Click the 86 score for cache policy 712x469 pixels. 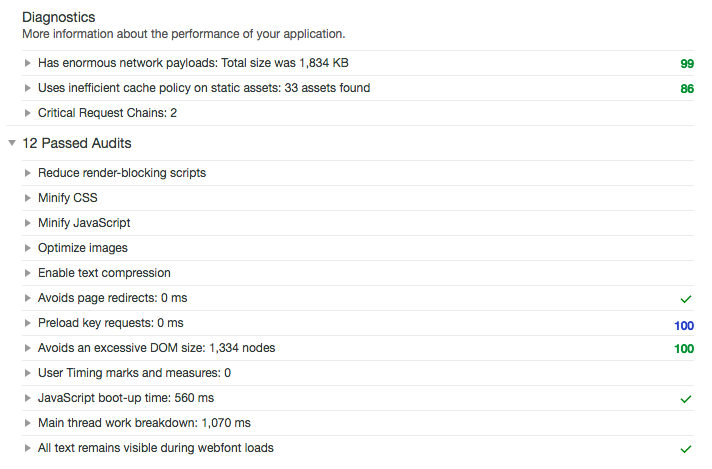click(x=687, y=89)
